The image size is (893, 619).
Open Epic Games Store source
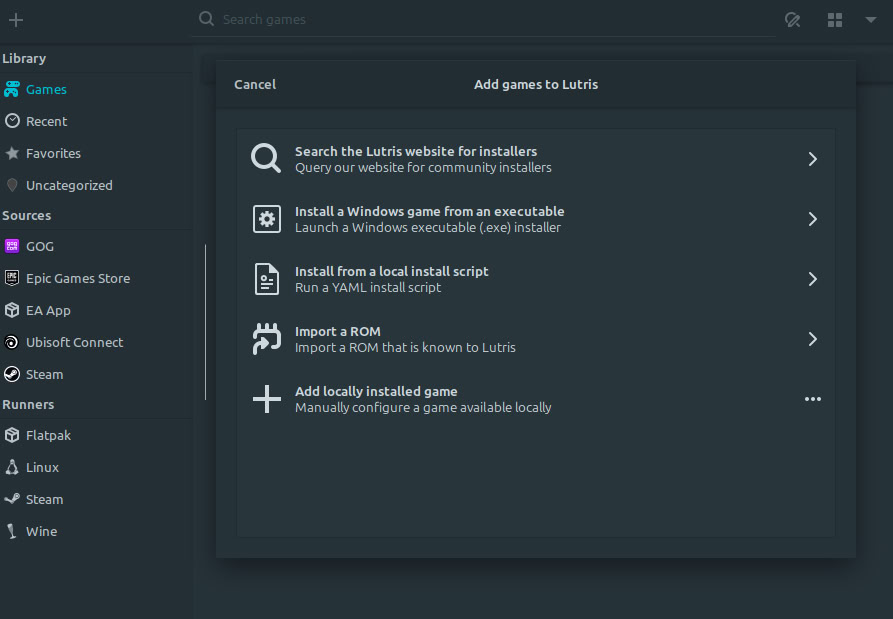96,278
